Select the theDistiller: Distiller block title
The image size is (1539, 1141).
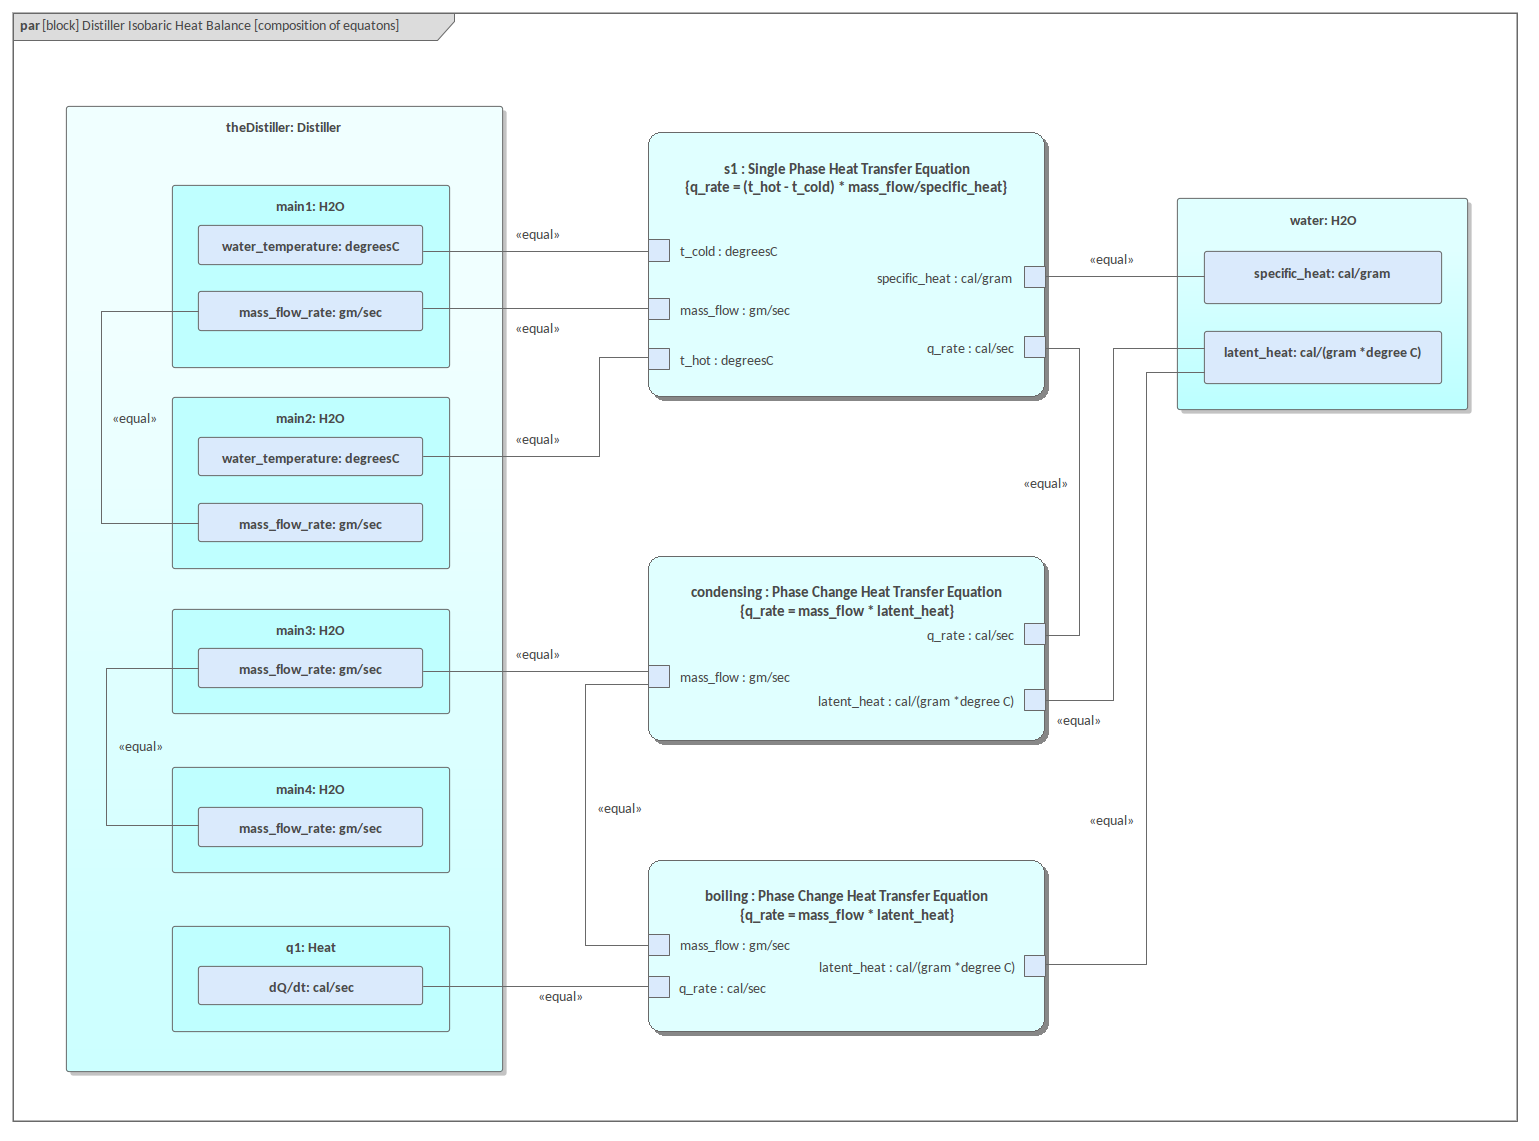283,127
